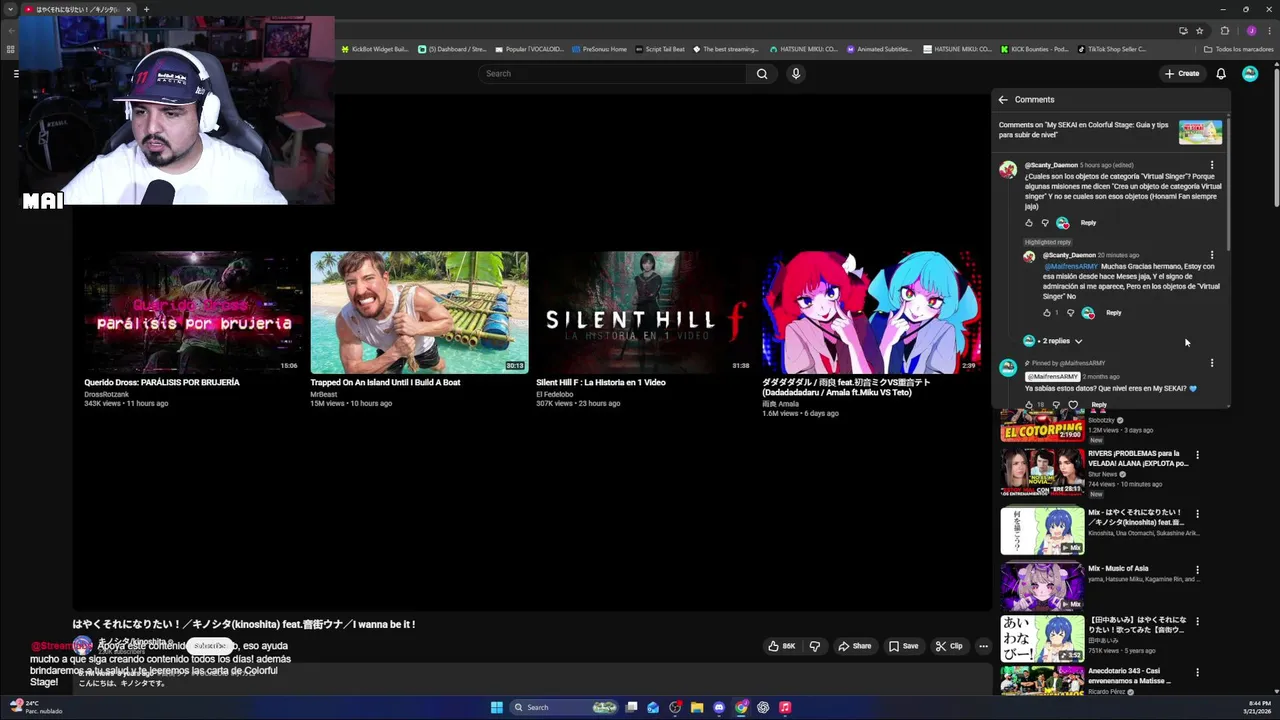Open new browser tab with plus
Image resolution: width=1280 pixels, height=720 pixels.
click(x=146, y=9)
